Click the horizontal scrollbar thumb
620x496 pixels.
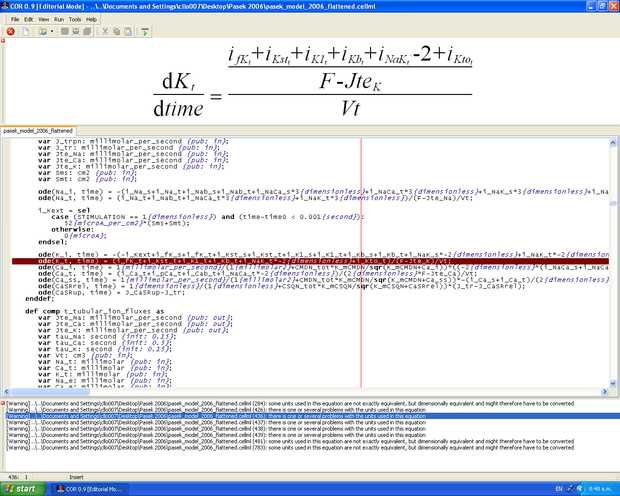click(x=51, y=392)
